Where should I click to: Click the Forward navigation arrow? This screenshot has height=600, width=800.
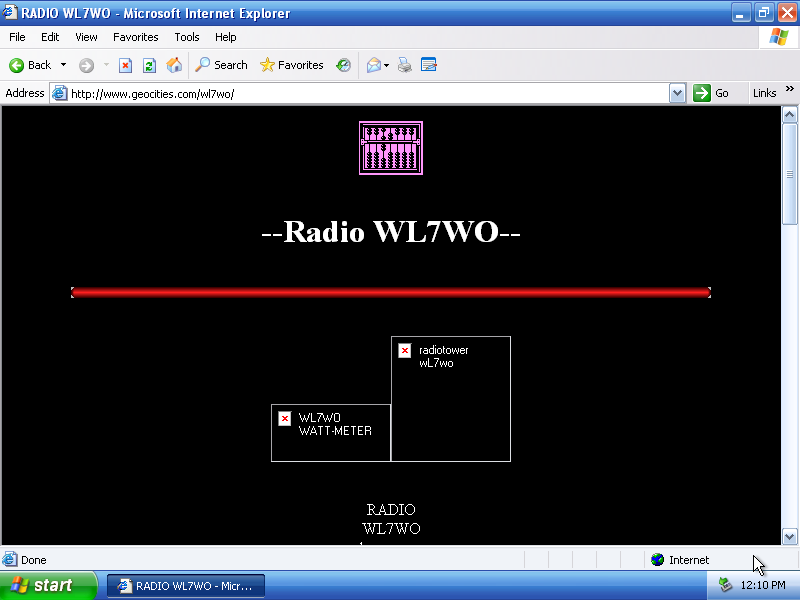[x=86, y=65]
